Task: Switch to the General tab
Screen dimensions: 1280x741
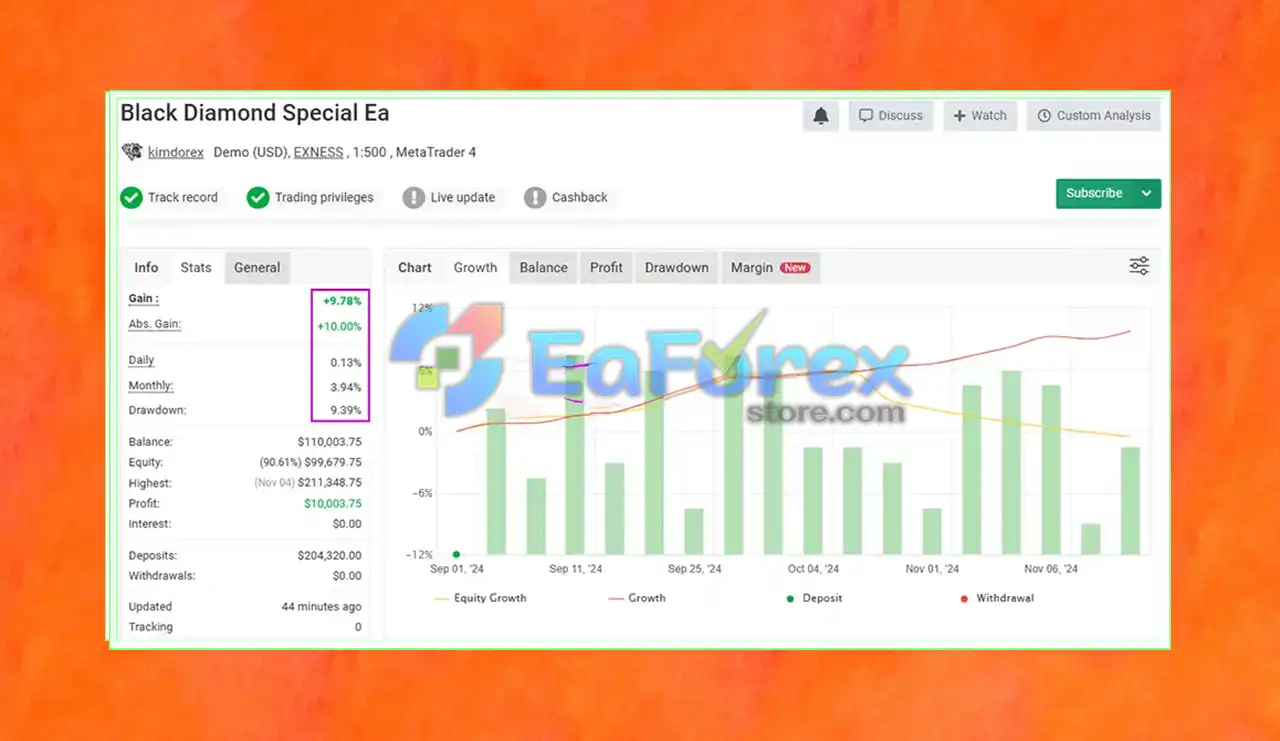Action: click(x=257, y=267)
